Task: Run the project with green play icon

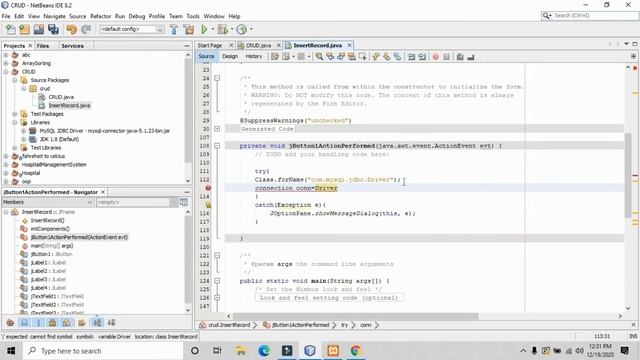Action: tap(204, 29)
